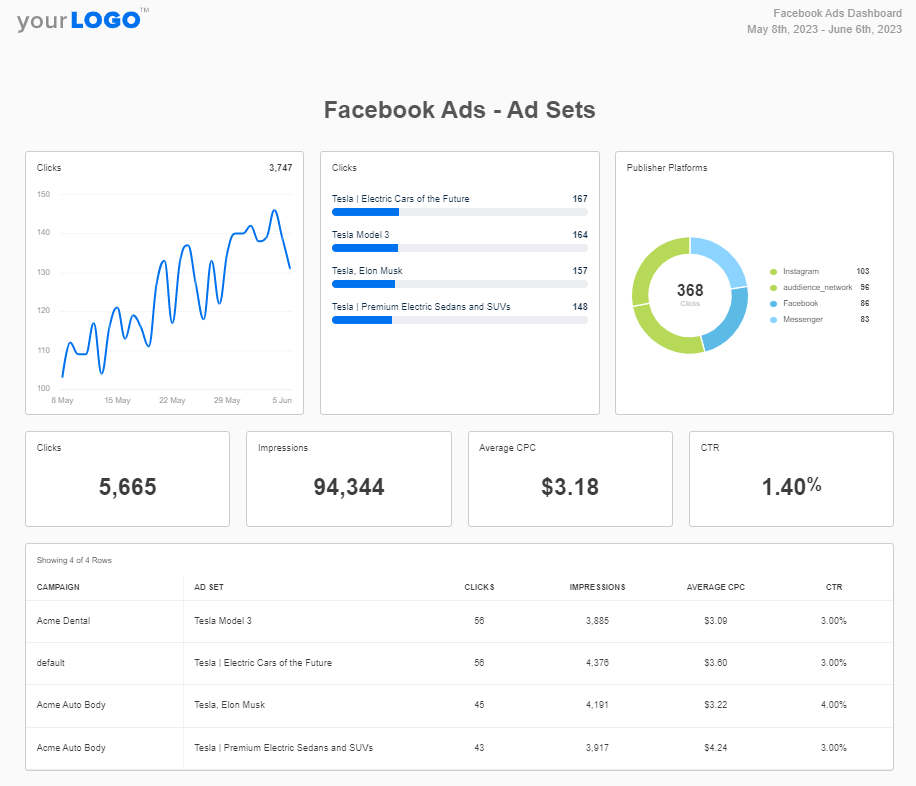
Task: Click the Showing 4 of 4 Rows label
Action: (x=74, y=560)
